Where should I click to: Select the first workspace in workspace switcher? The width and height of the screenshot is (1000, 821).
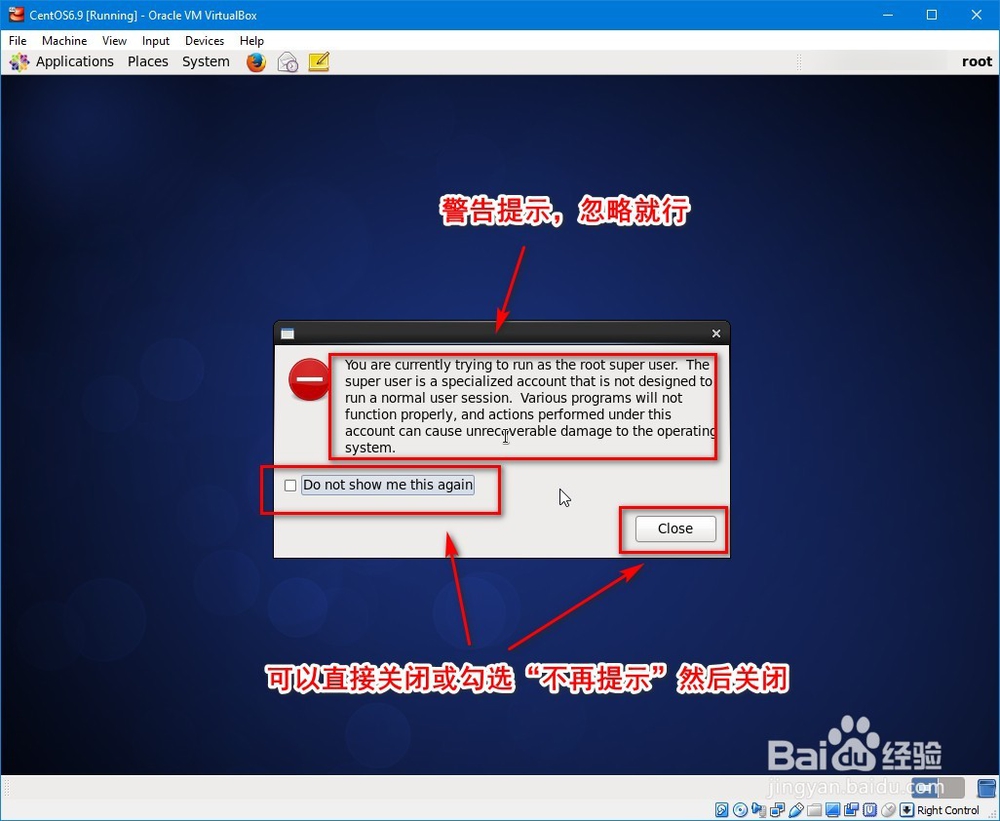pos(925,788)
